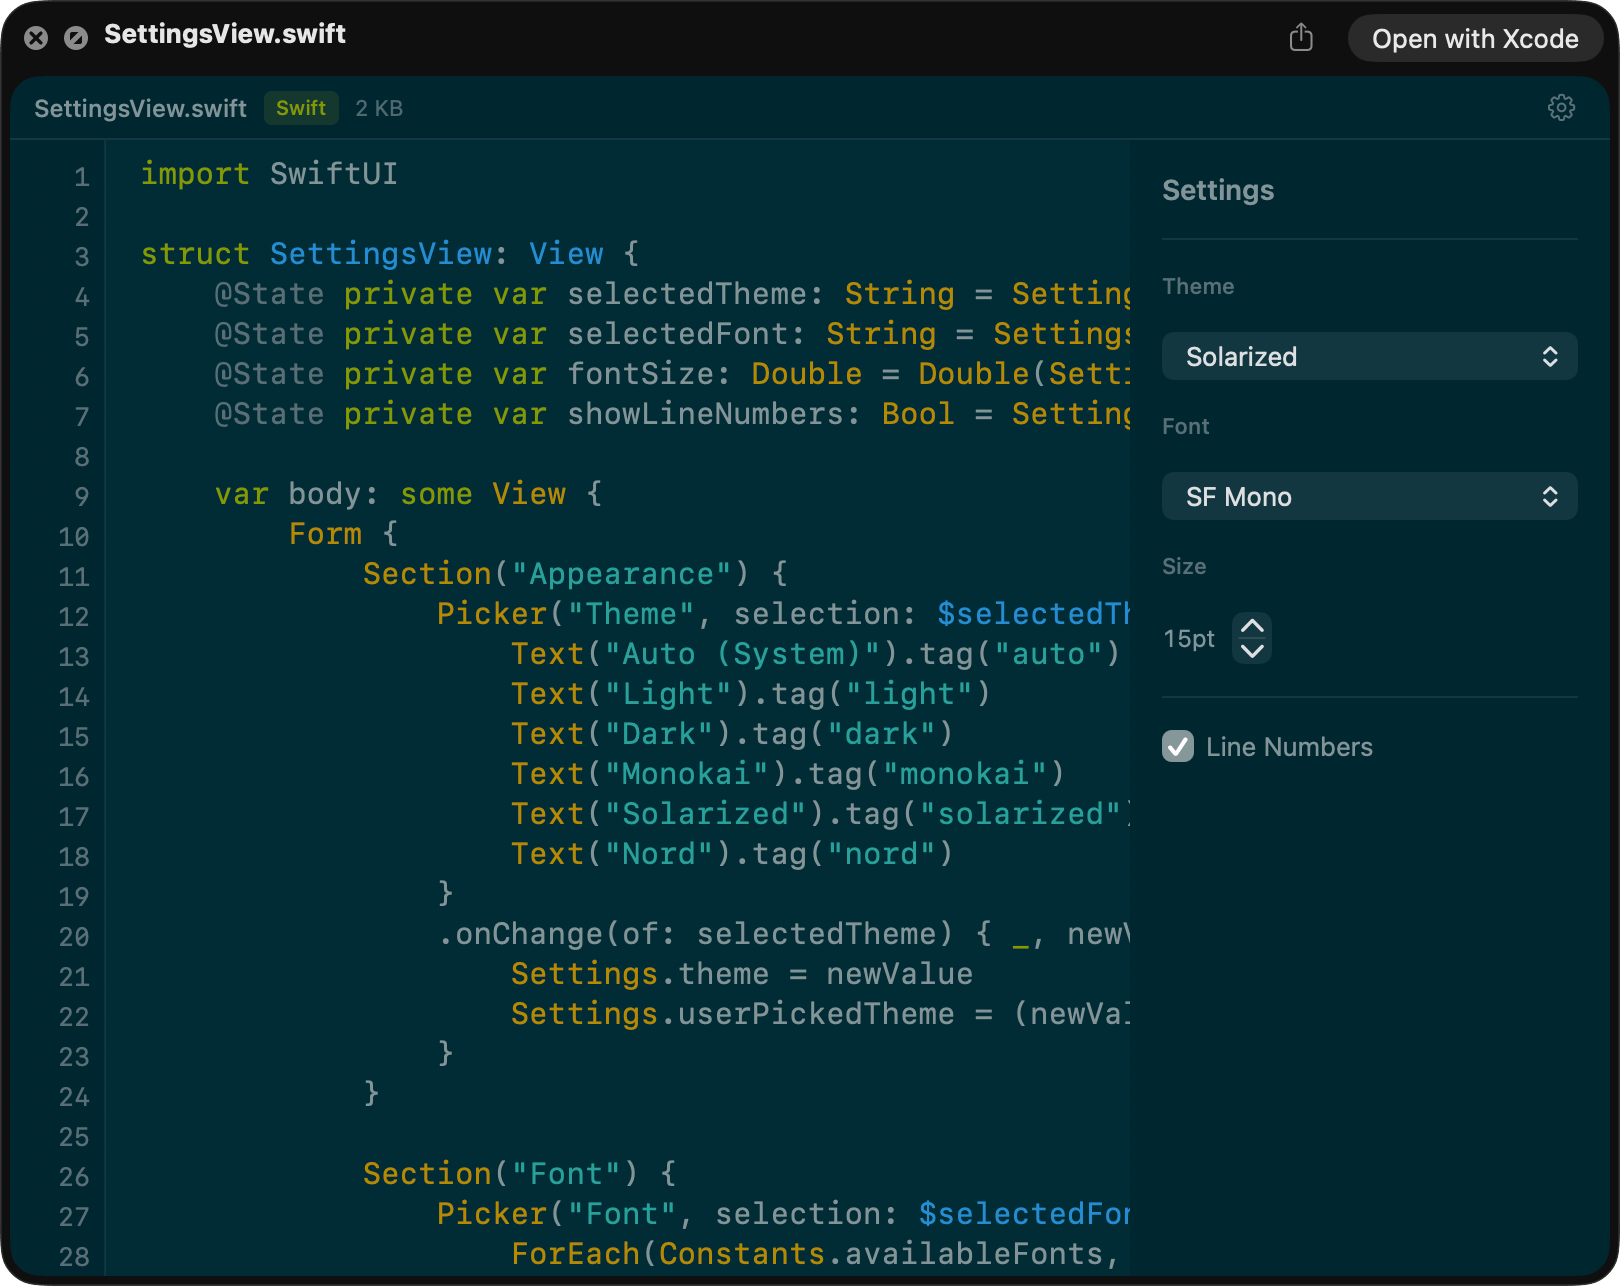This screenshot has width=1620, height=1286.
Task: Click line number 10 in gutter
Action: click(74, 537)
